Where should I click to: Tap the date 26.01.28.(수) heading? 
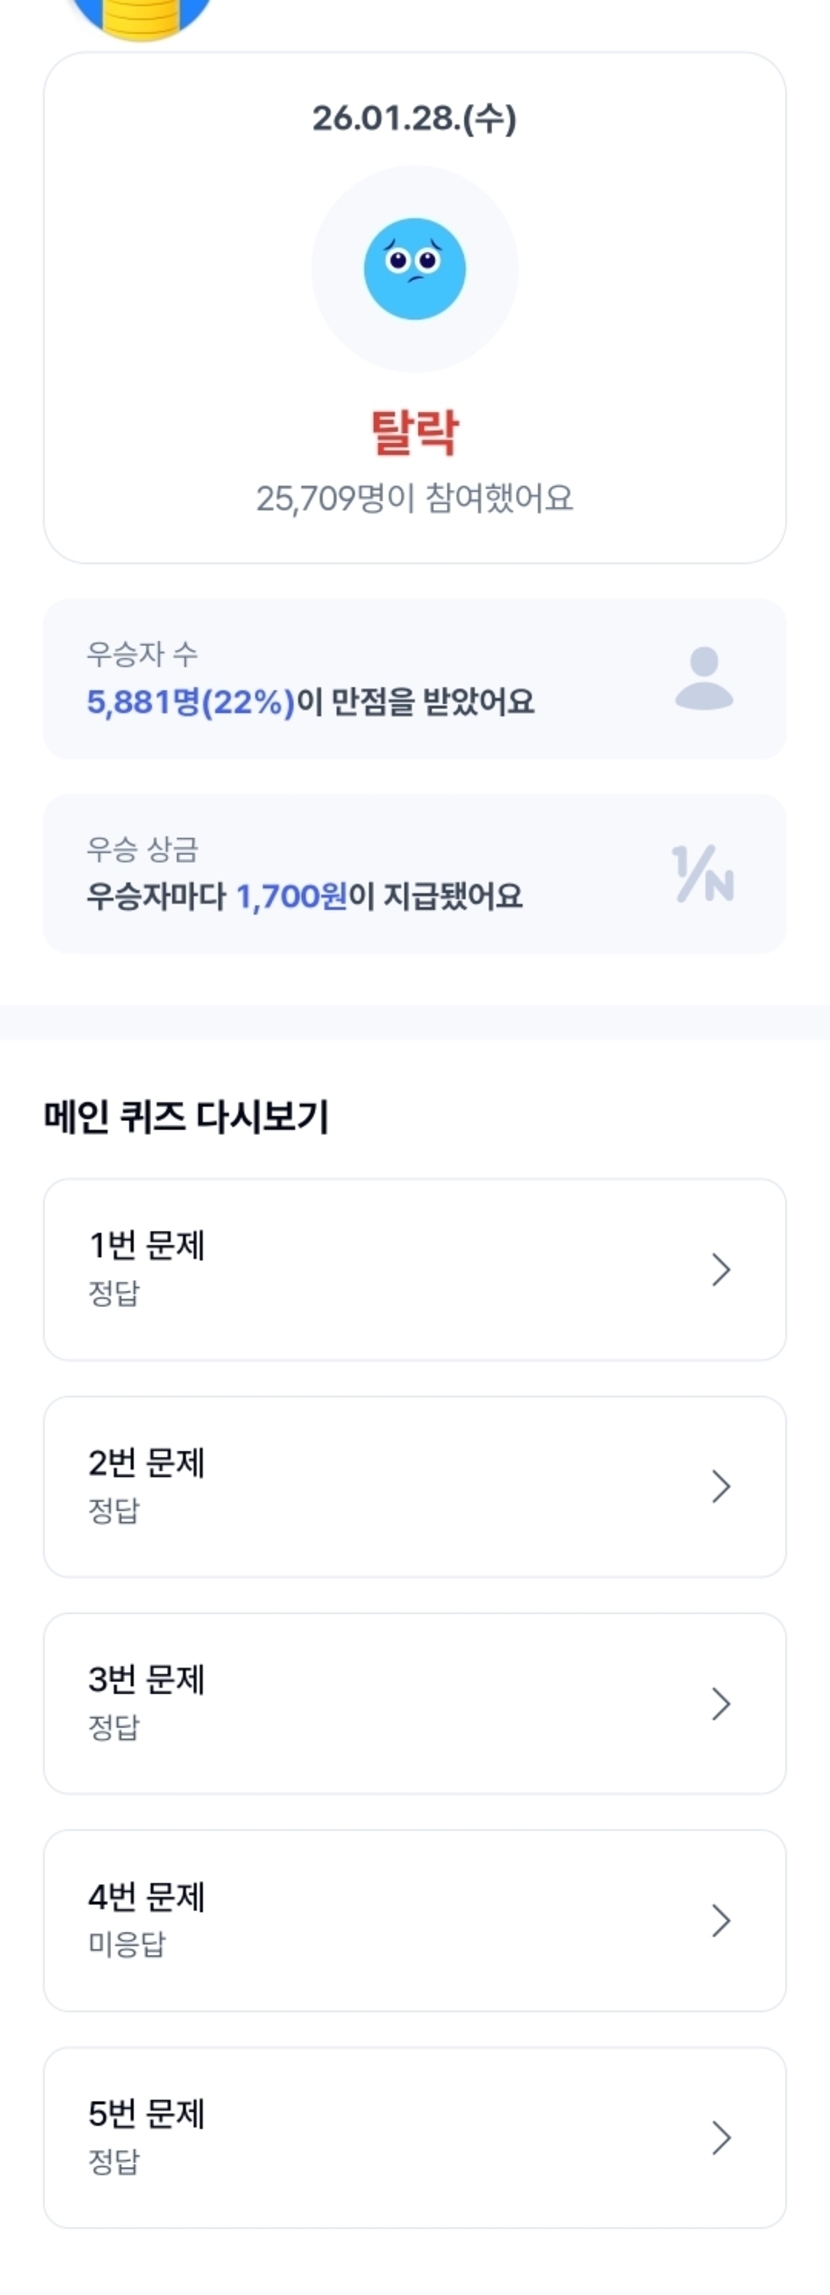(414, 119)
